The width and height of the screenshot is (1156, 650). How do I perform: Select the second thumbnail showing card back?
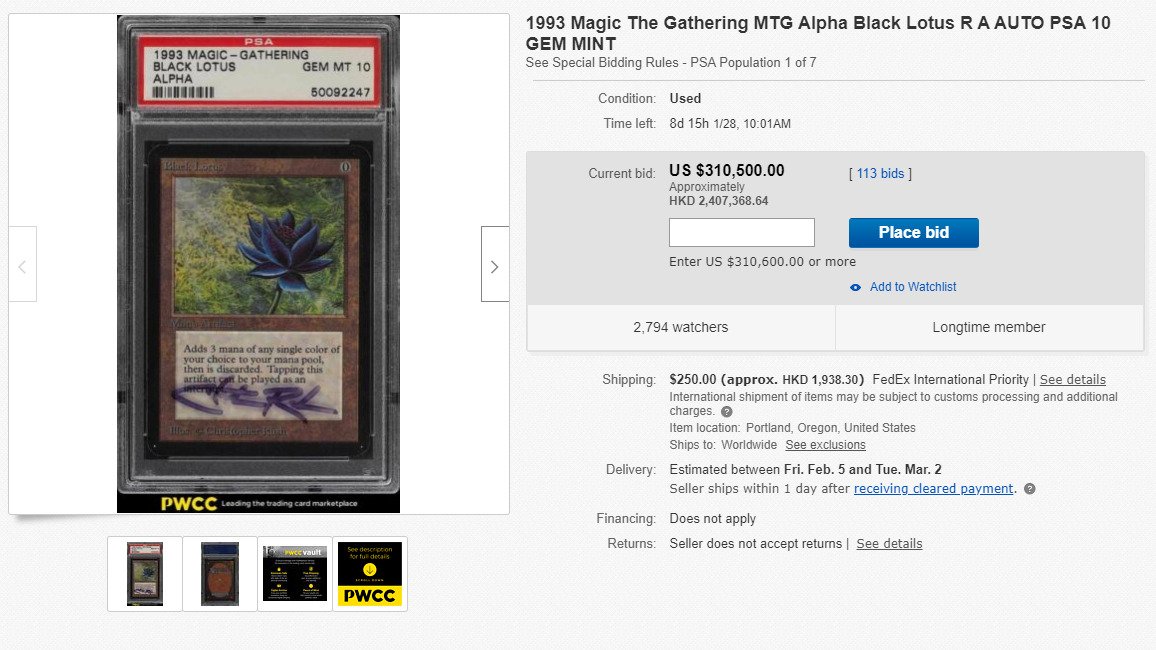[220, 574]
